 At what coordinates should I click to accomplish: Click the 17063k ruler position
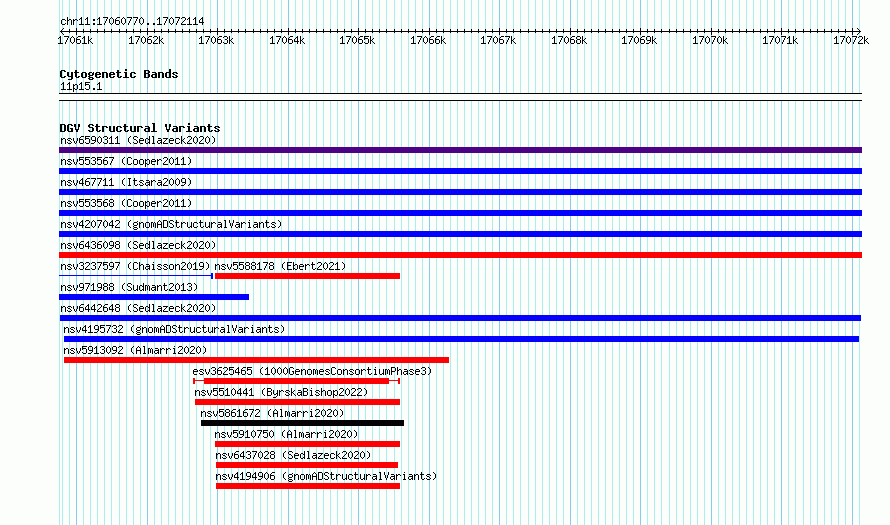coord(216,40)
